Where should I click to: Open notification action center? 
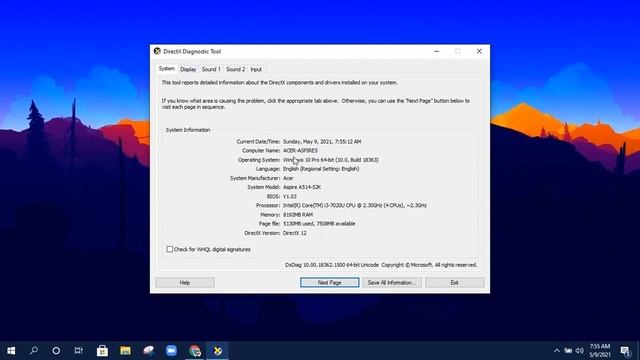coord(625,351)
